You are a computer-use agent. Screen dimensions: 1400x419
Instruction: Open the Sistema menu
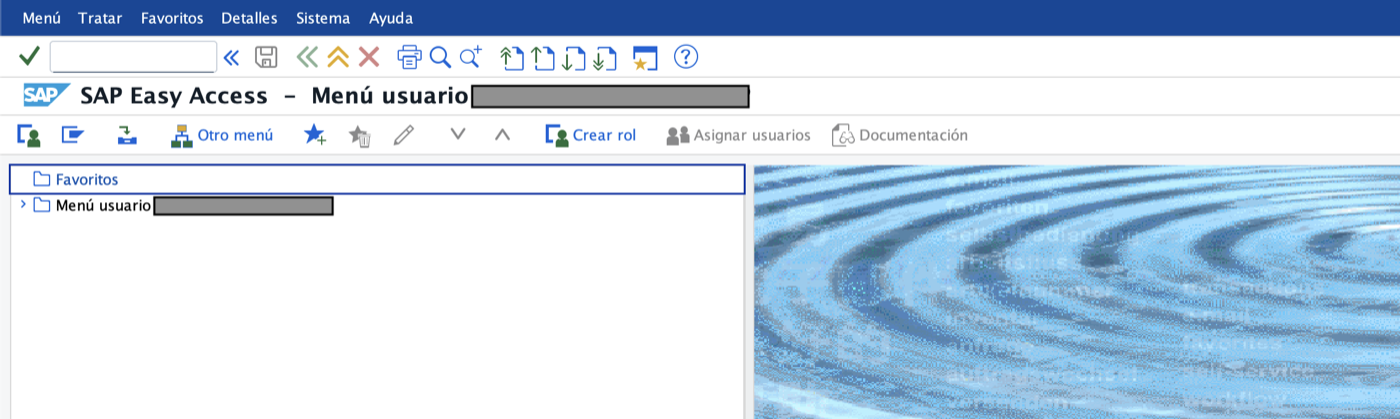point(323,18)
